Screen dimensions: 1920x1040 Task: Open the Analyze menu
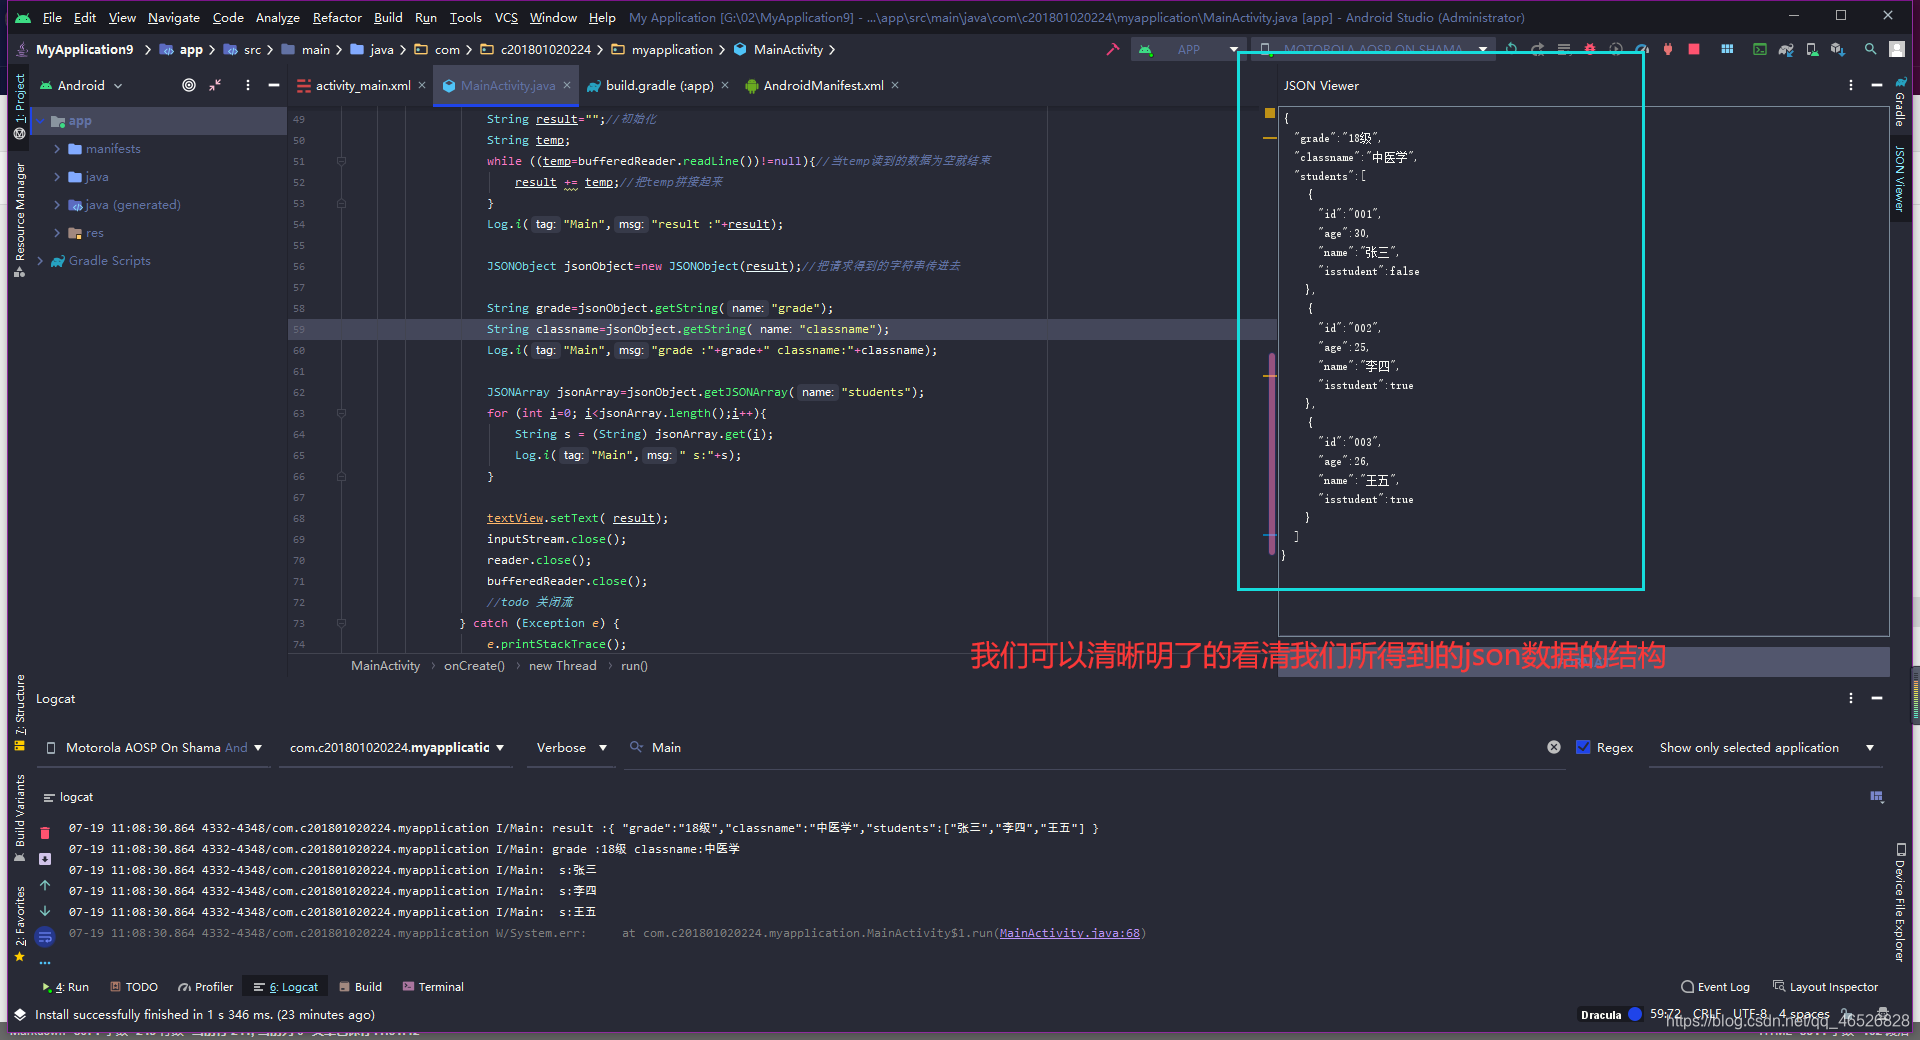[x=277, y=17]
